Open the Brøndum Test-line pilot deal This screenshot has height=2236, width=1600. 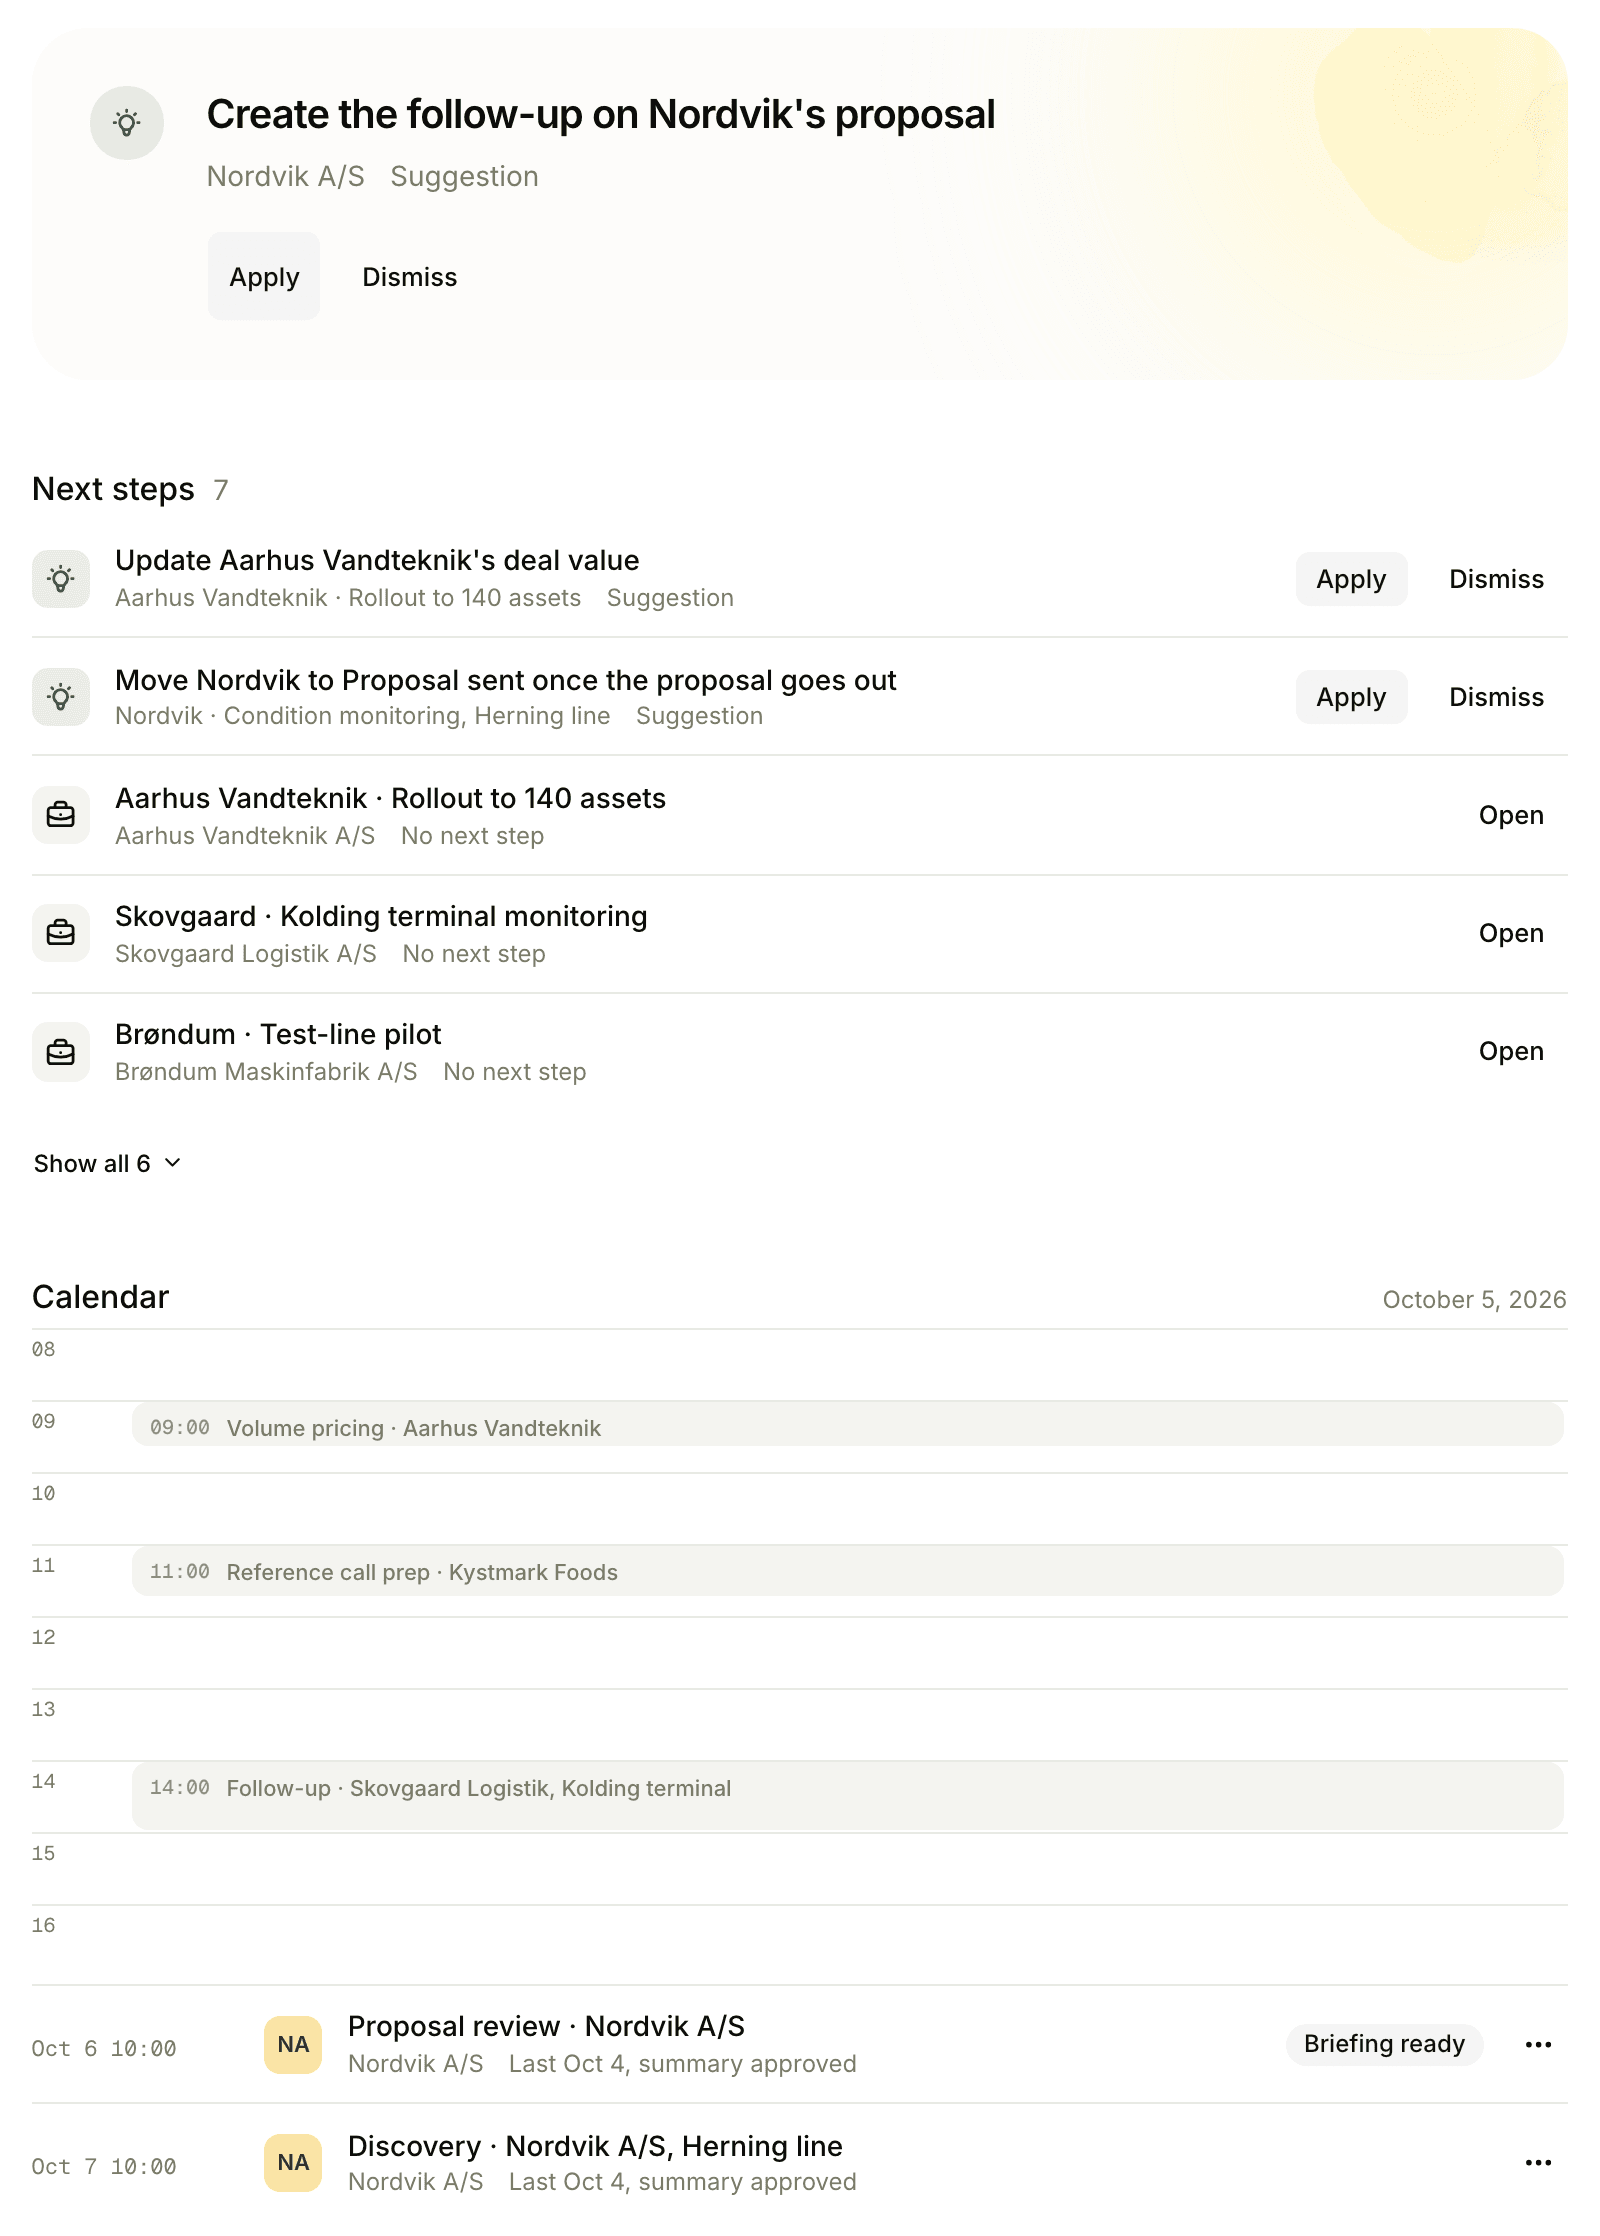click(x=1511, y=1051)
